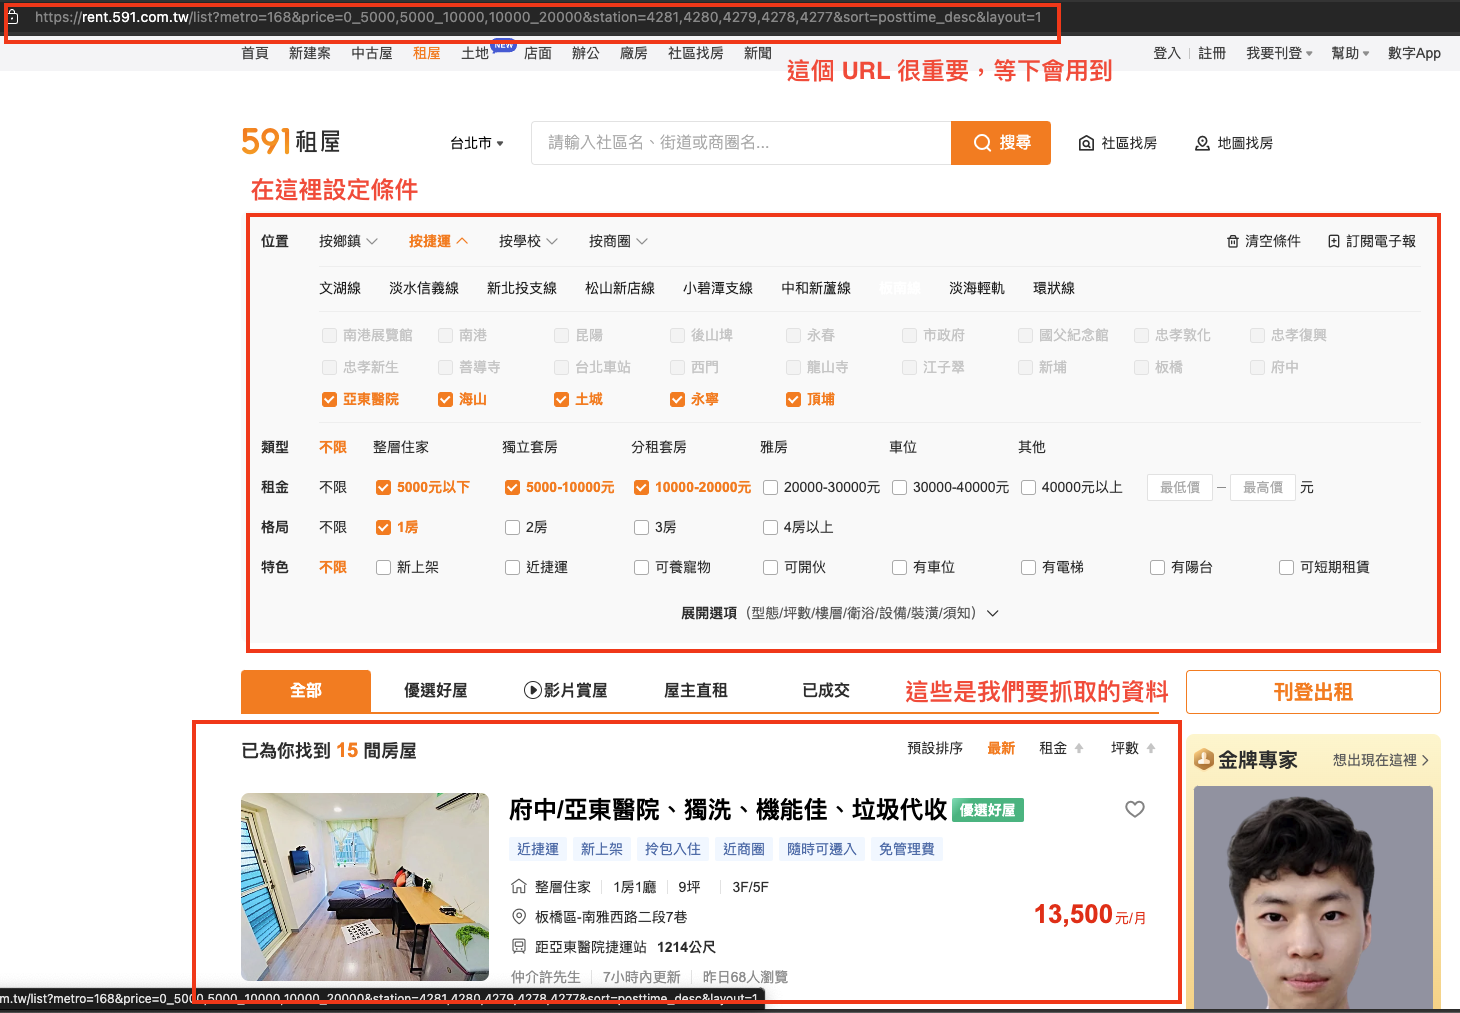
Task: Expand 按鄉鎮 location dropdown
Action: [x=348, y=241]
